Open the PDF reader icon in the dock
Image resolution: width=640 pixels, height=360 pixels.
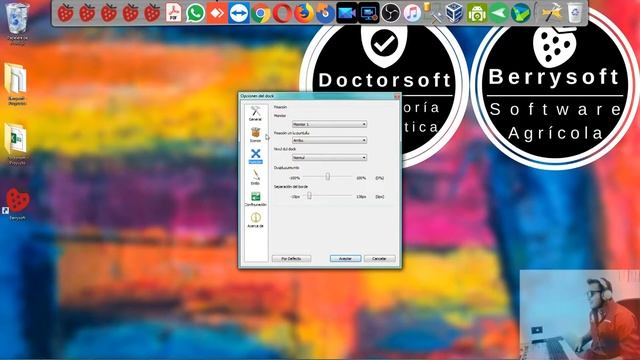(x=173, y=13)
